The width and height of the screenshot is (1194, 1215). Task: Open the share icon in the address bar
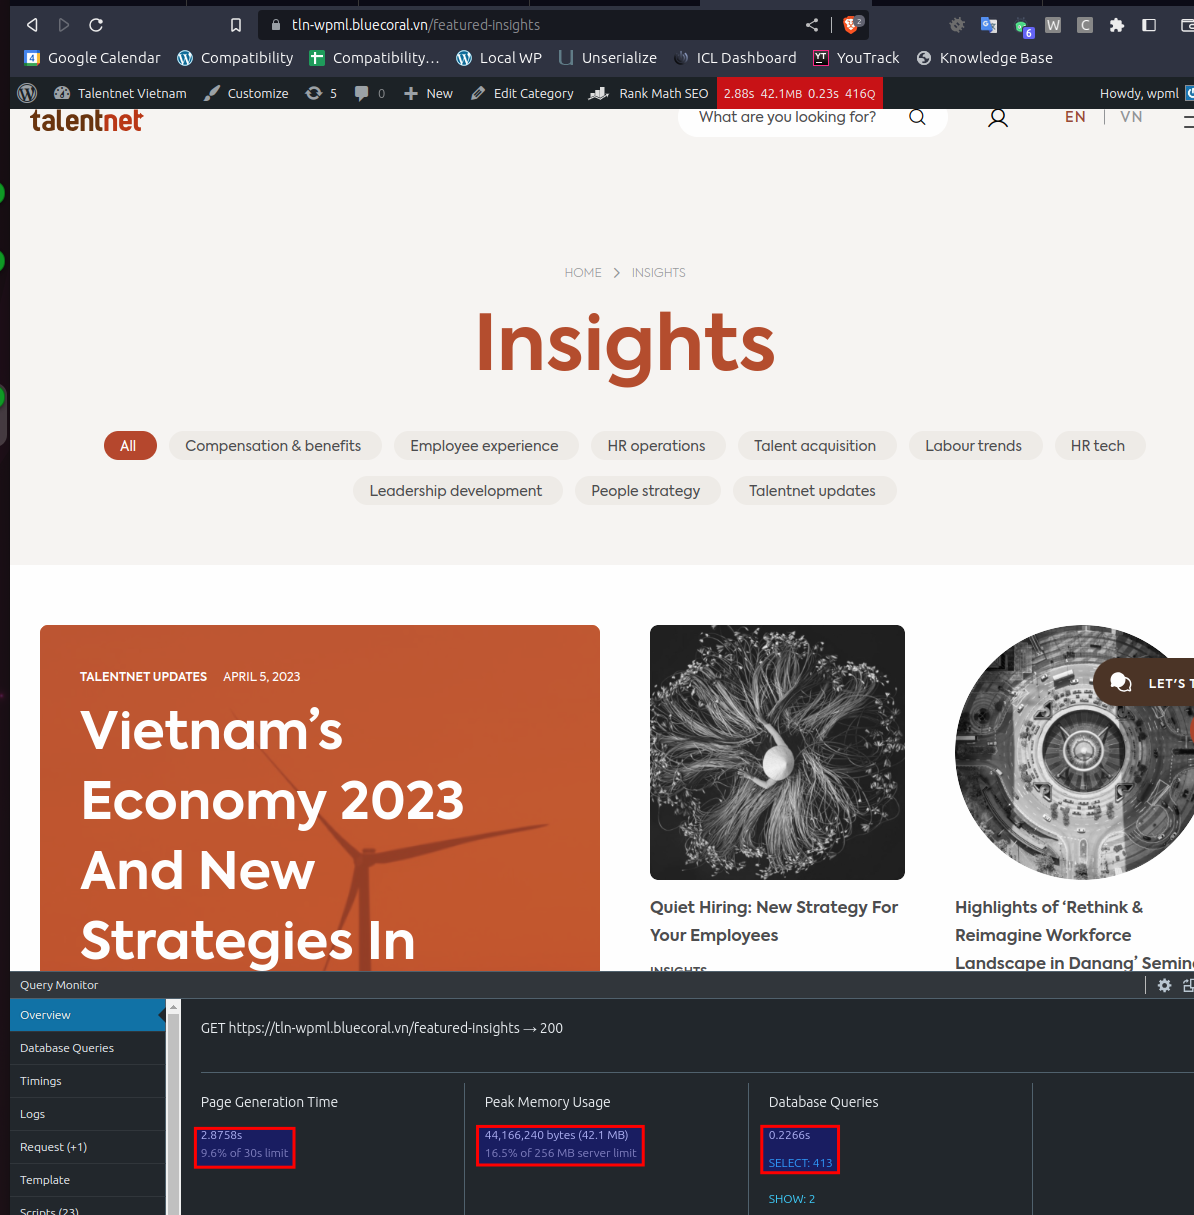pyautogui.click(x=812, y=25)
